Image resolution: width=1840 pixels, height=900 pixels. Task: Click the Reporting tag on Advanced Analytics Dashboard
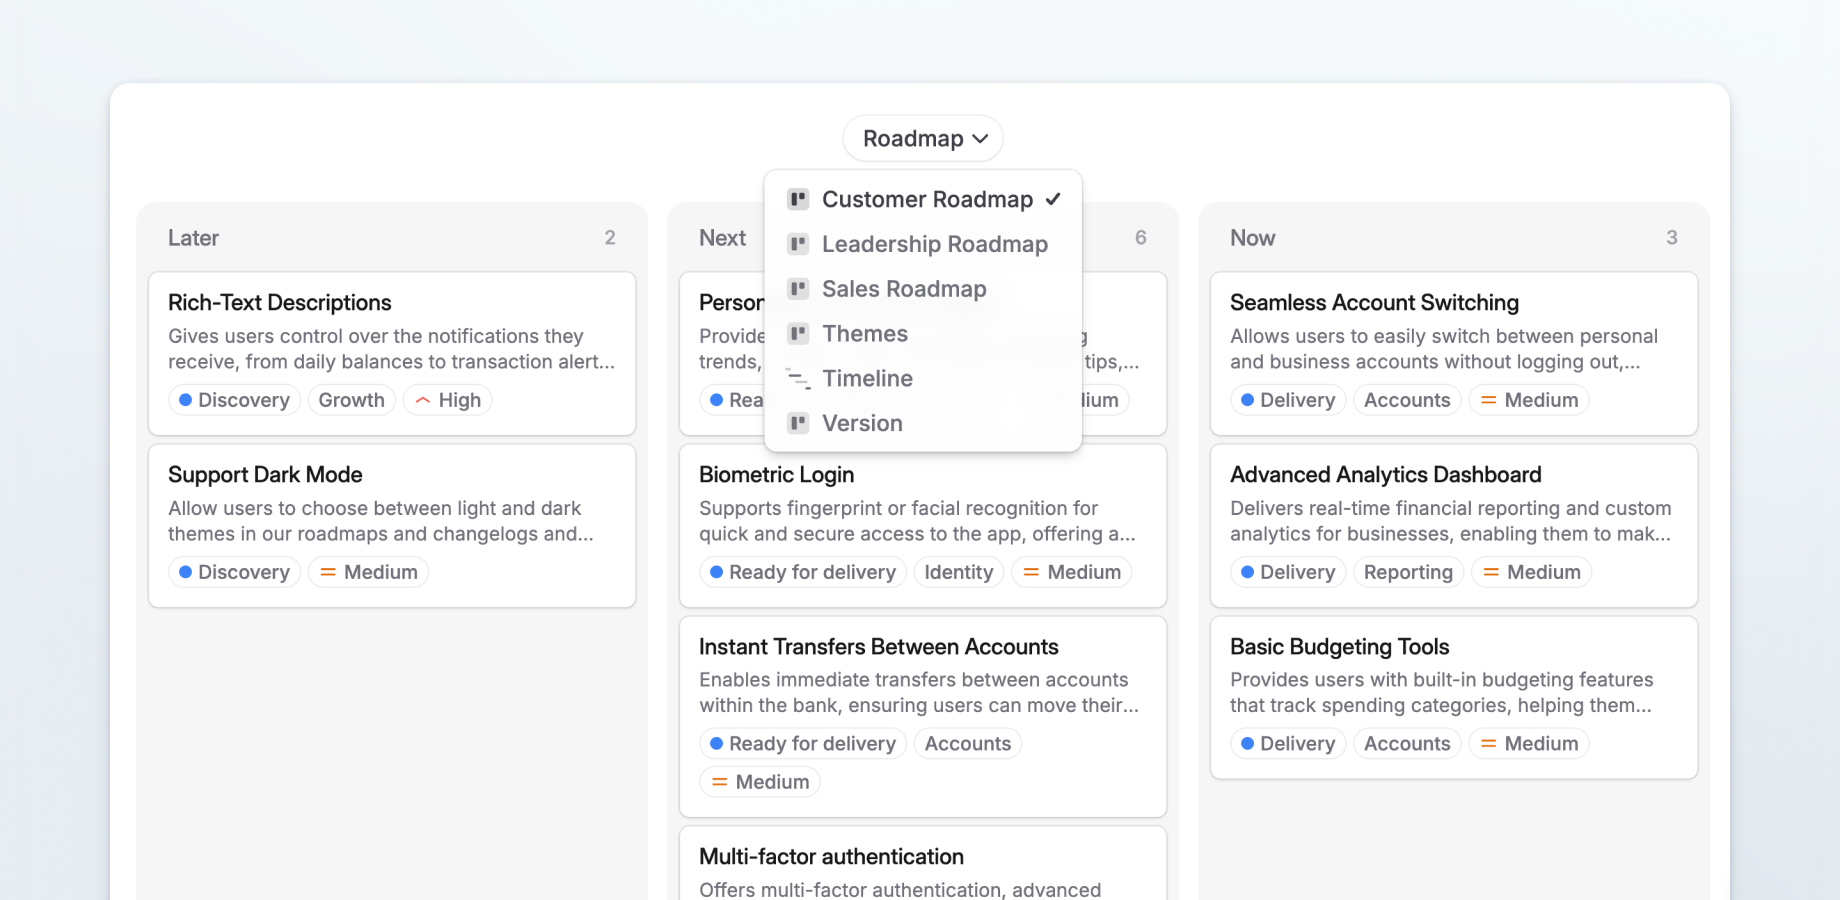1408,571
